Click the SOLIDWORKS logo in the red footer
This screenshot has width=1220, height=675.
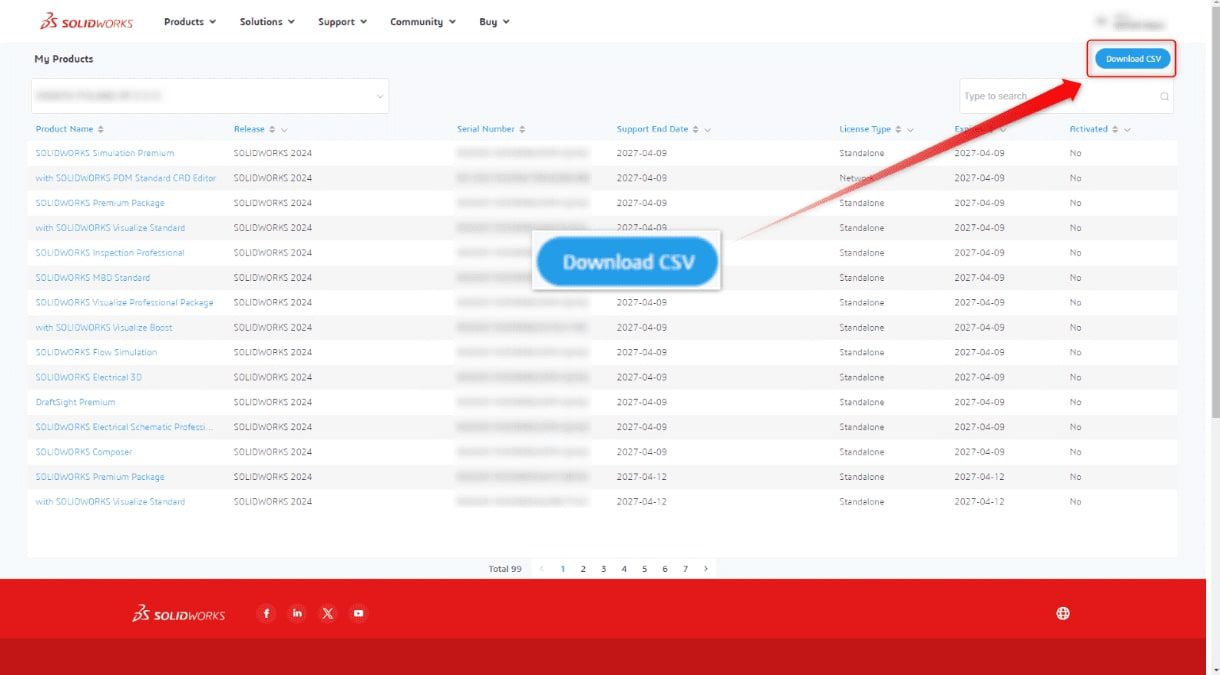point(179,614)
